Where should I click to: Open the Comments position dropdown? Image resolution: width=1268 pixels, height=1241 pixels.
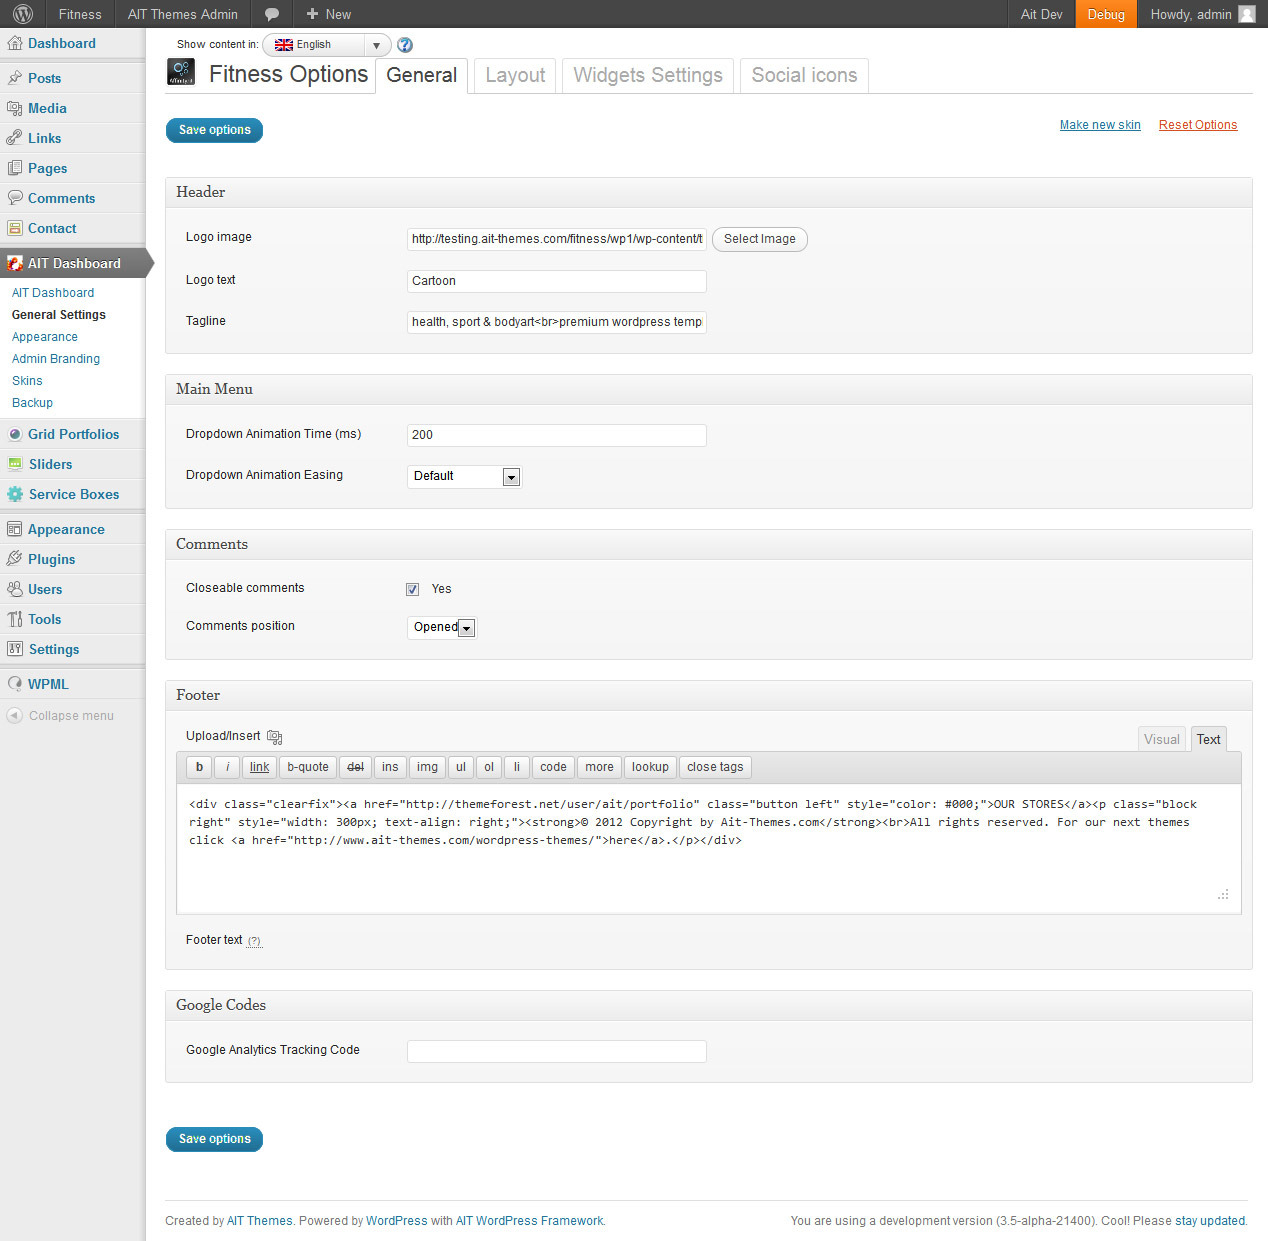[x=442, y=627]
